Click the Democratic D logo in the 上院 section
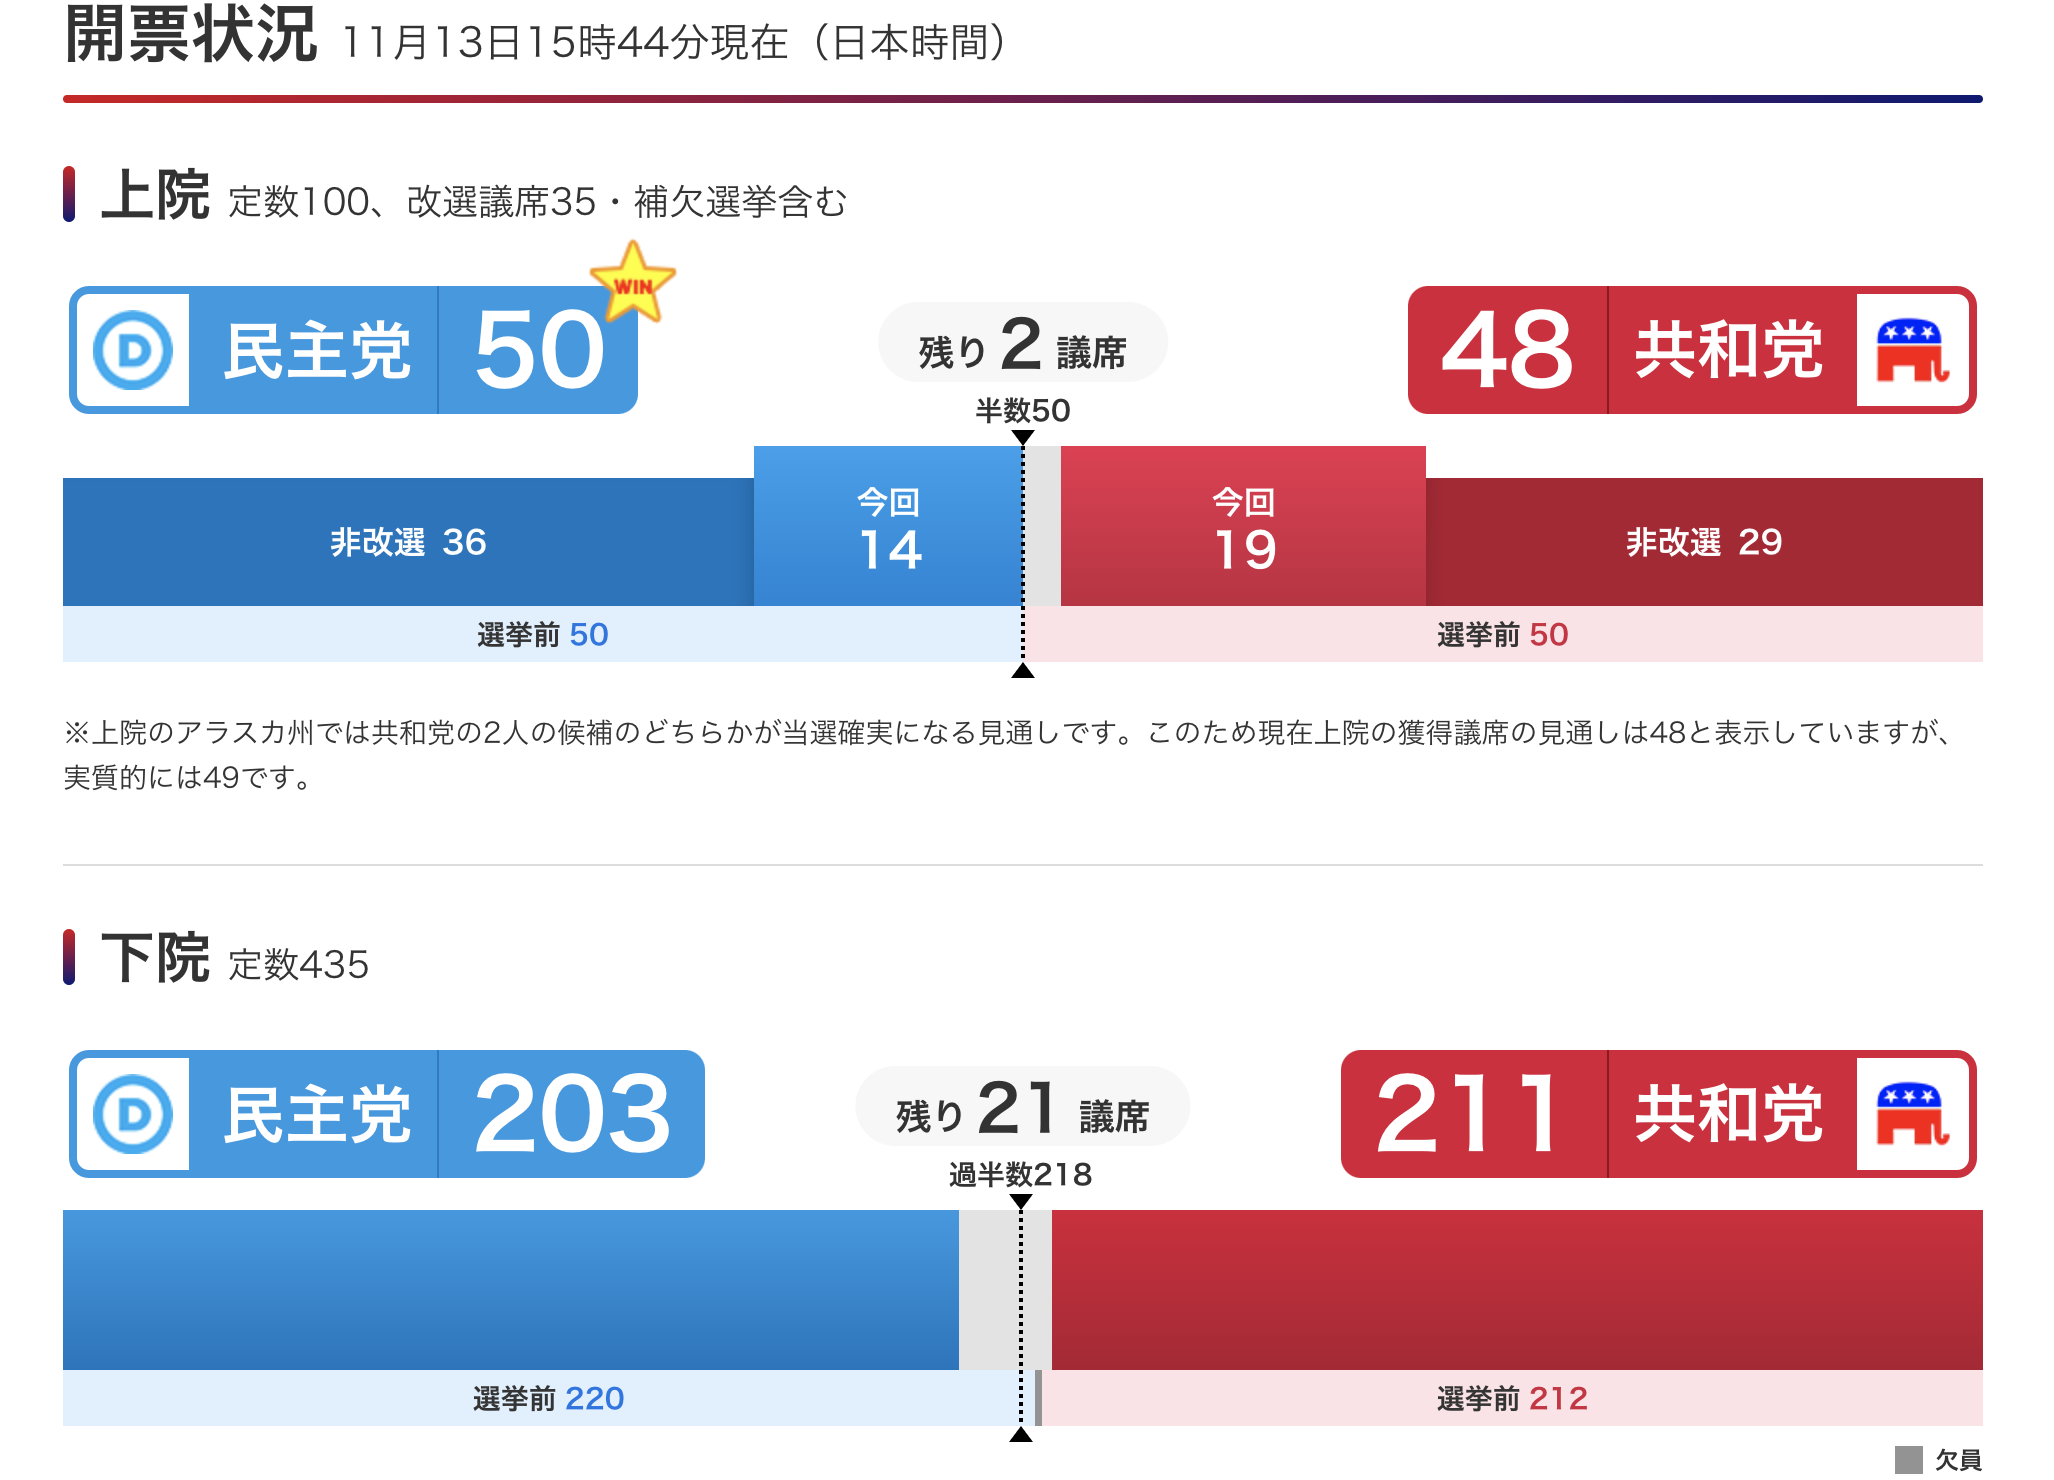Screen dimensions: 2054x1480 point(133,350)
